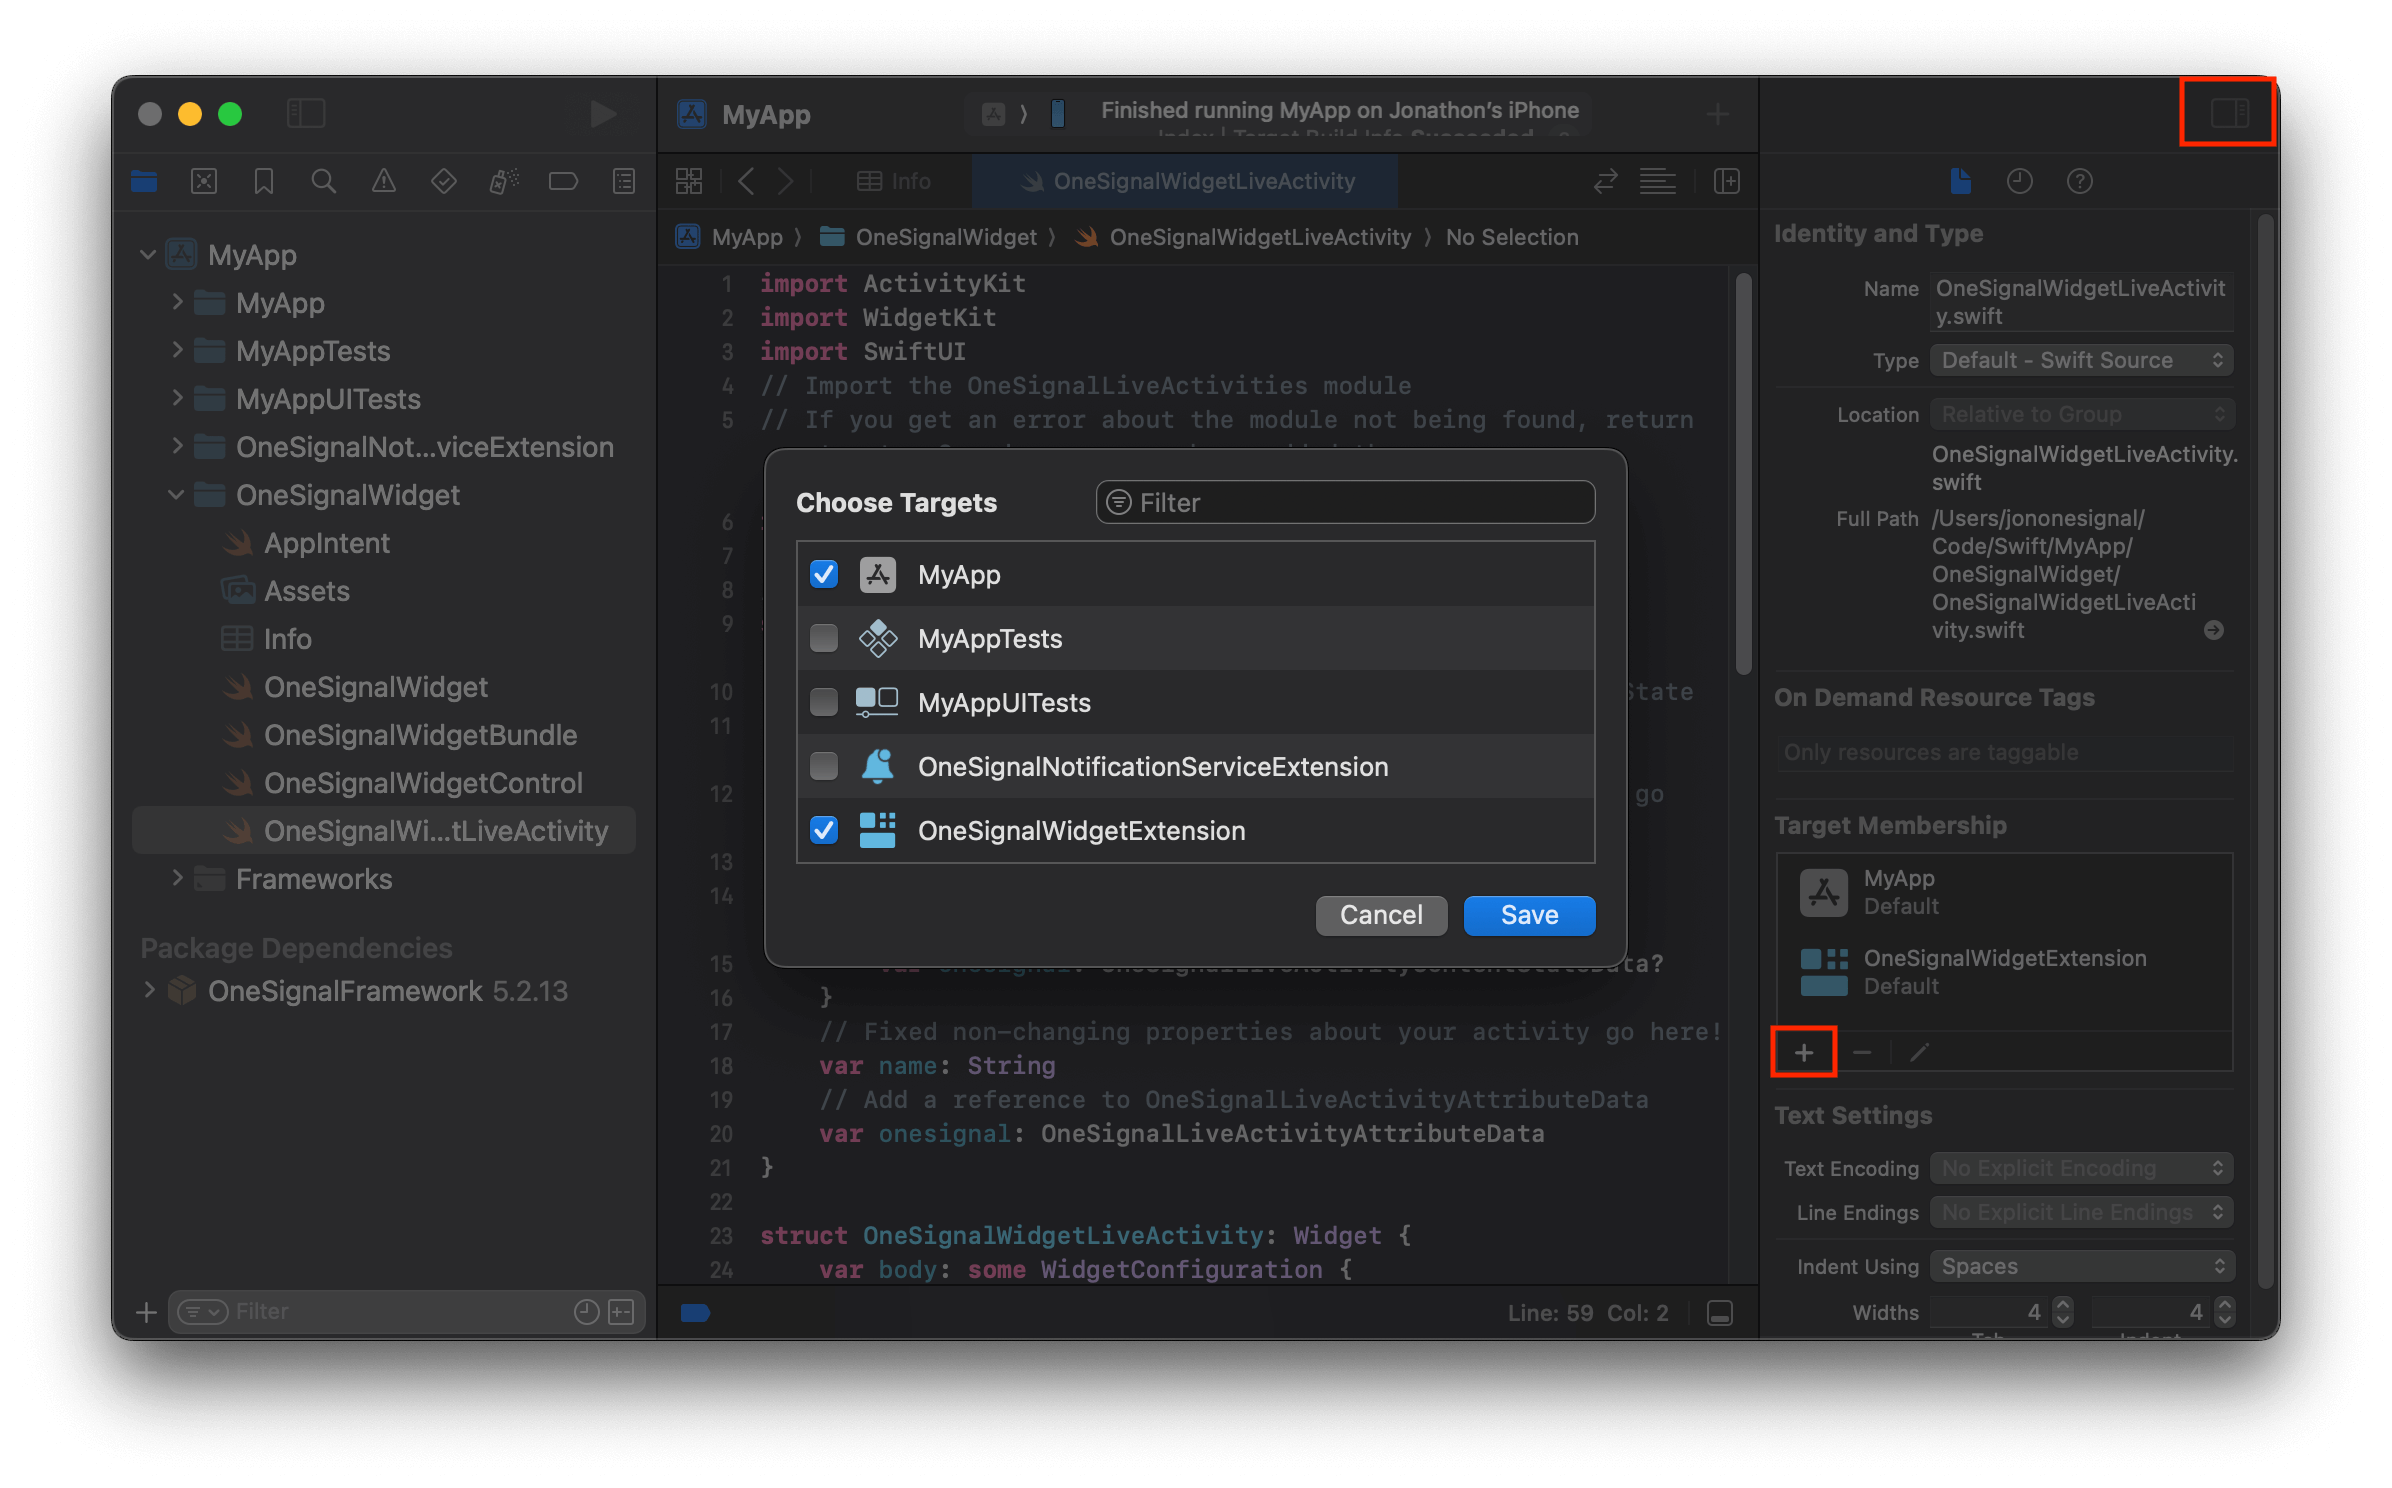Screen dimensions: 2392x1488
Task: Expand the OneSignalFramework package
Action: point(150,990)
